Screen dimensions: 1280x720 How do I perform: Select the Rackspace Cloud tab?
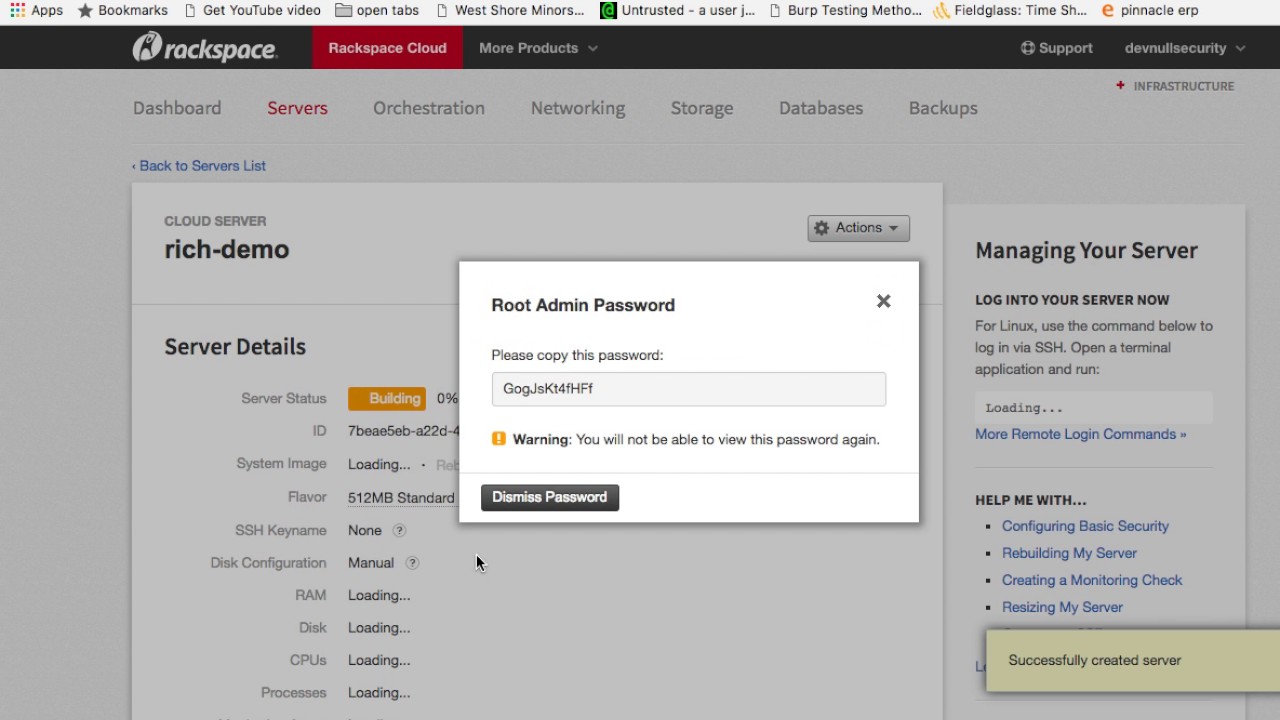coord(387,48)
